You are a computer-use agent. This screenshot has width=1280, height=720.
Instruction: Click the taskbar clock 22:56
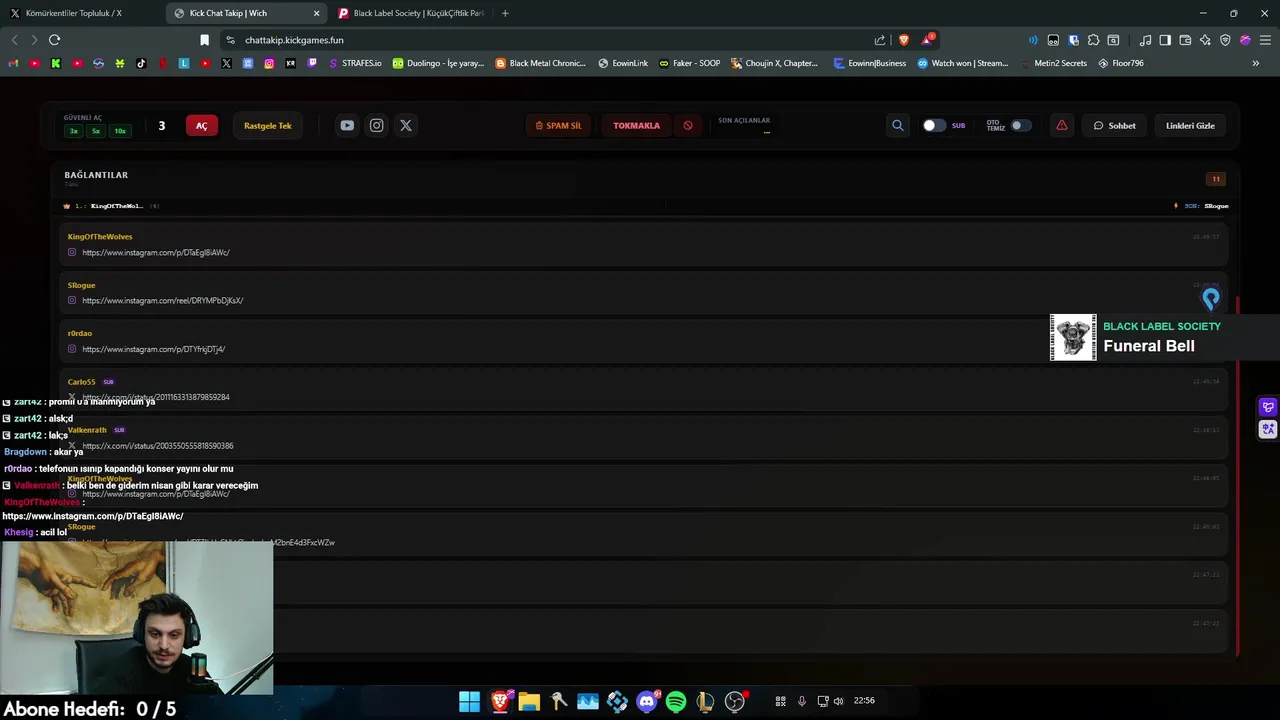pos(864,701)
